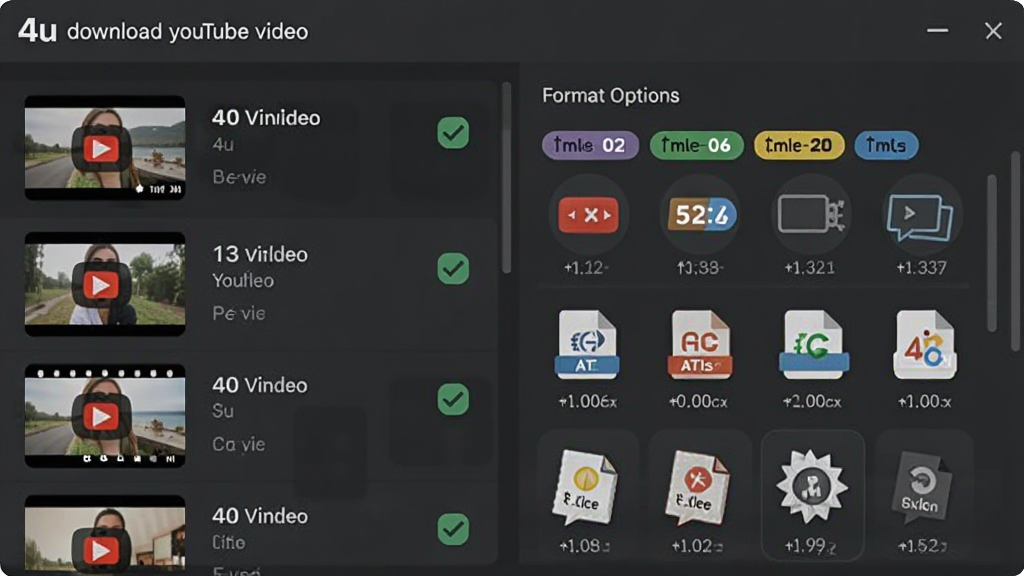This screenshot has height=576, width=1024.
Task: Click the video list scrollbar
Action: (506, 178)
